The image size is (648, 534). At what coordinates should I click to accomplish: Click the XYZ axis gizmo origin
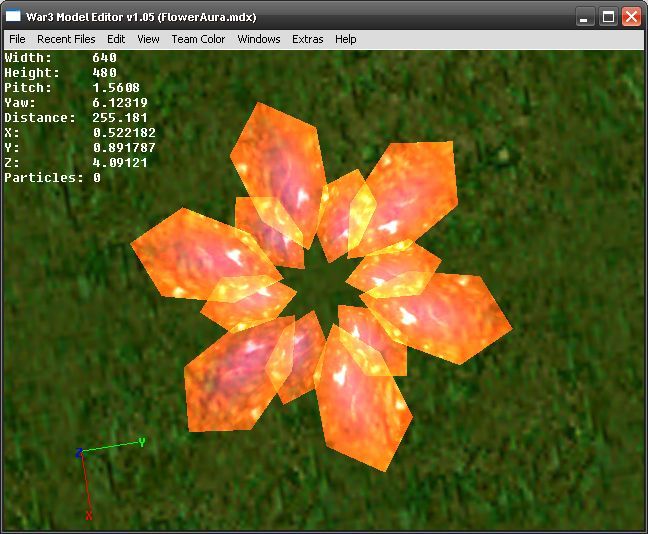tap(81, 453)
